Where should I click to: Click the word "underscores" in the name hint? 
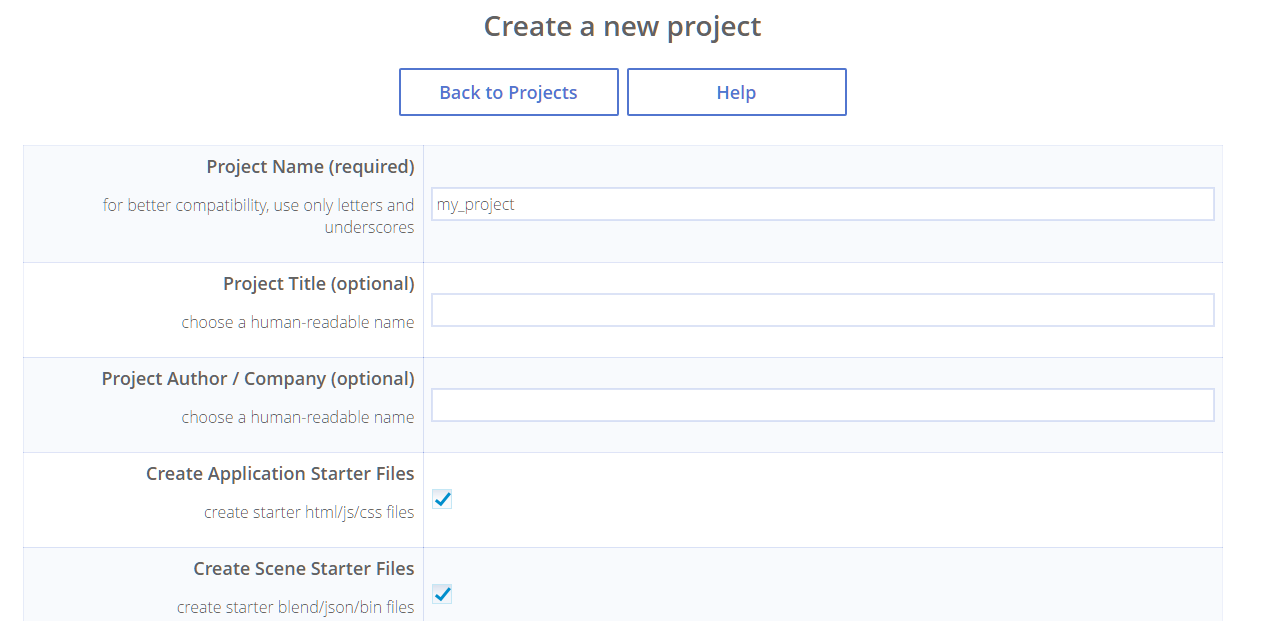pos(369,227)
